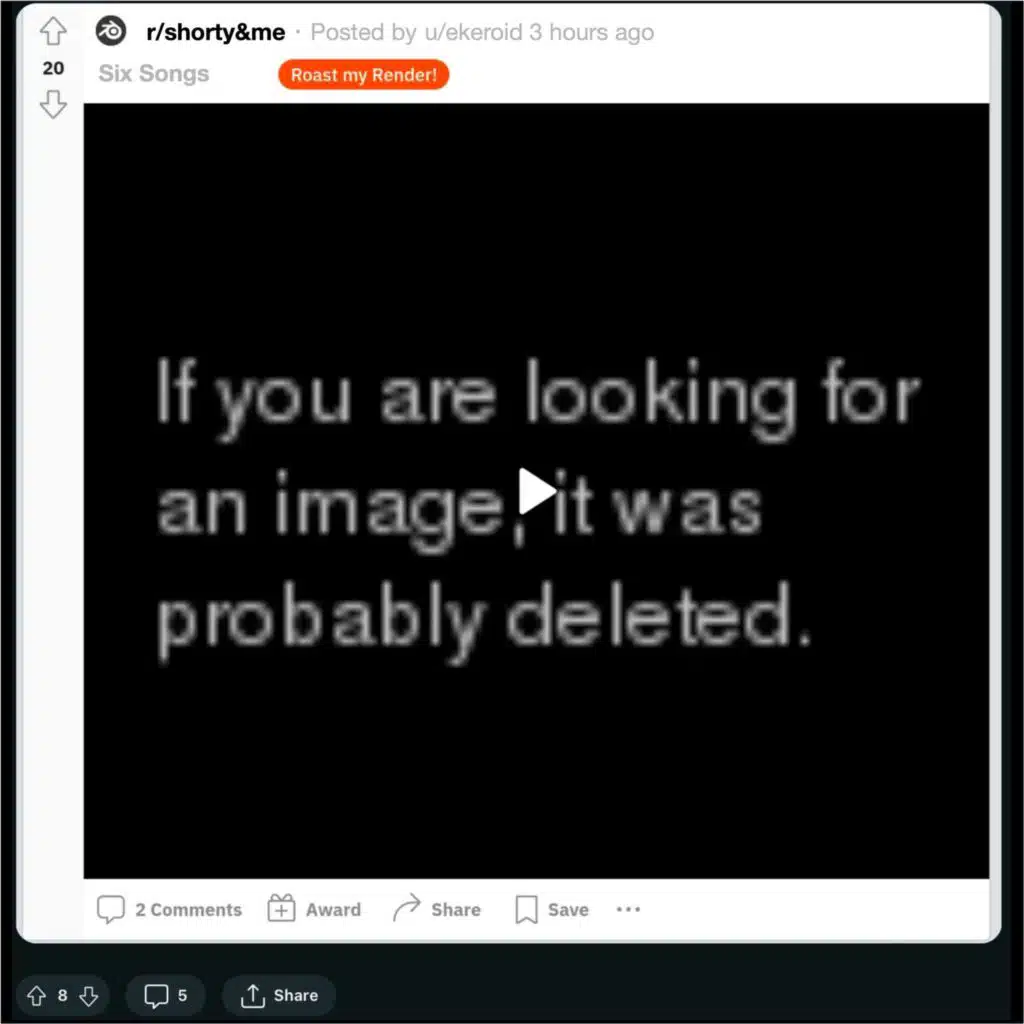Open the bottom bar 5 comments bubble

pyautogui.click(x=165, y=996)
